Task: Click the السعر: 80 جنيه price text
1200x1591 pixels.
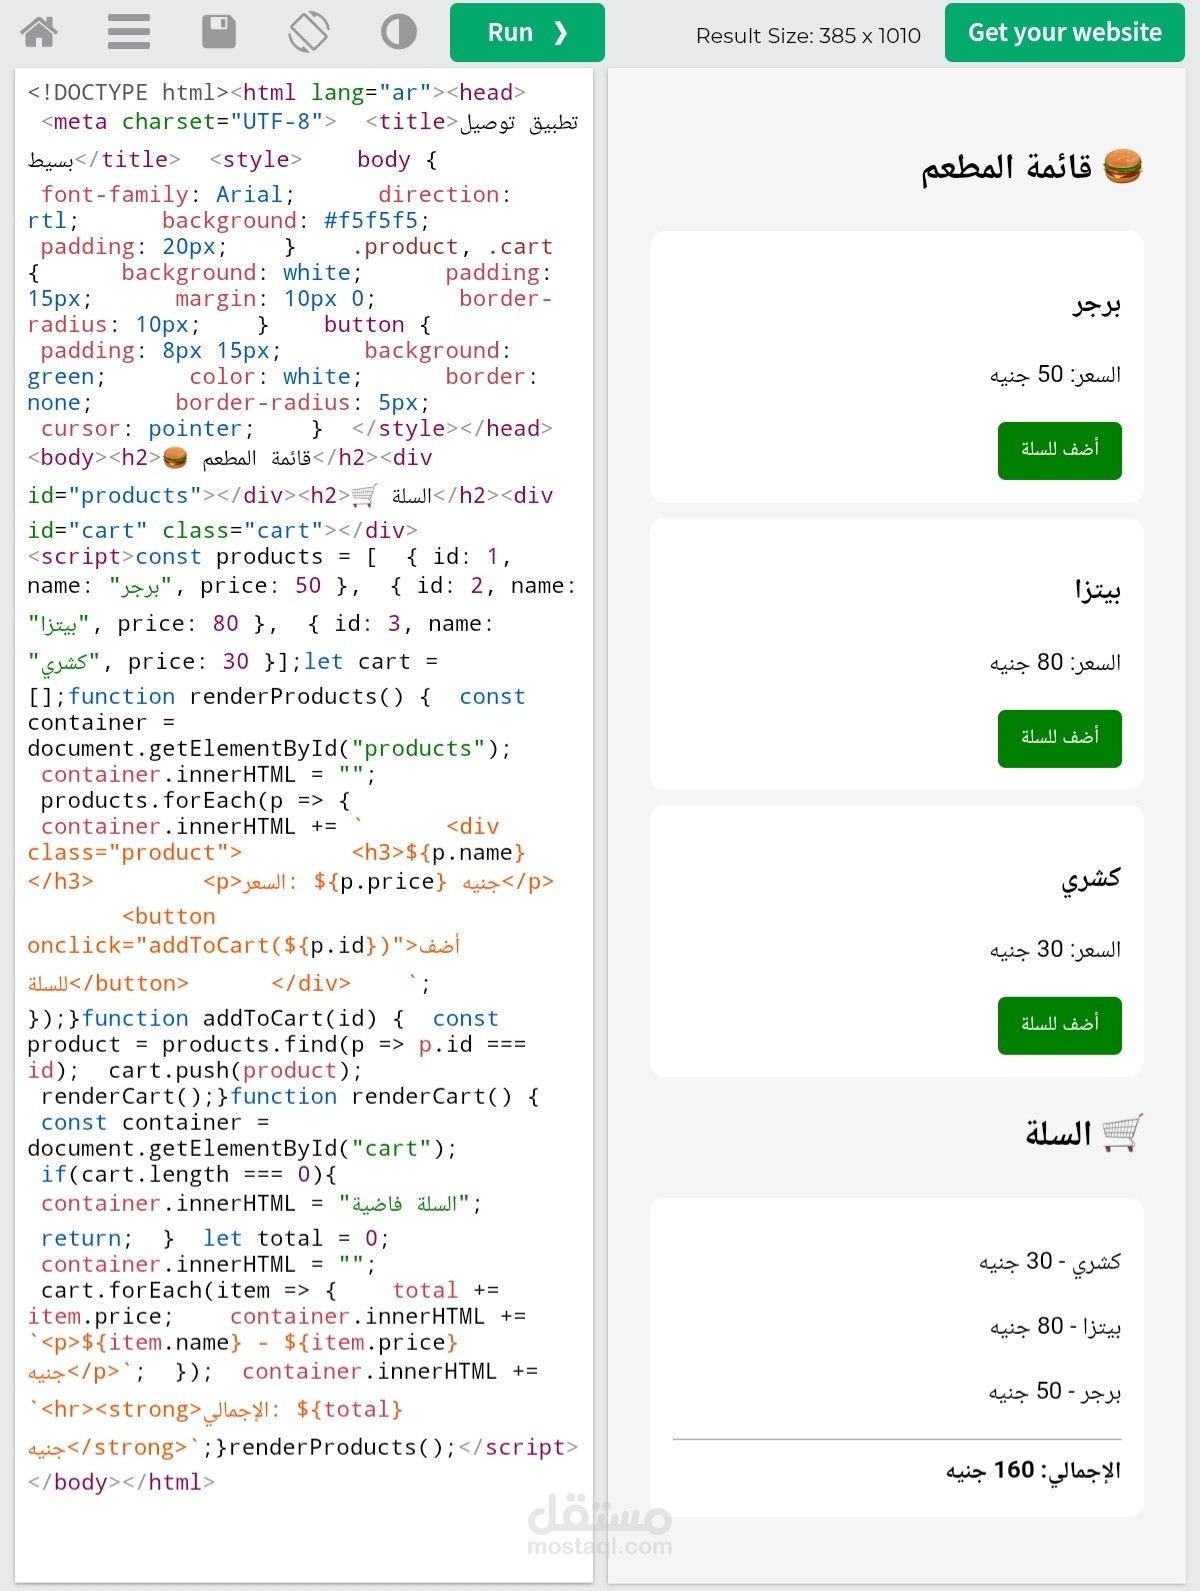Action: click(x=1055, y=662)
